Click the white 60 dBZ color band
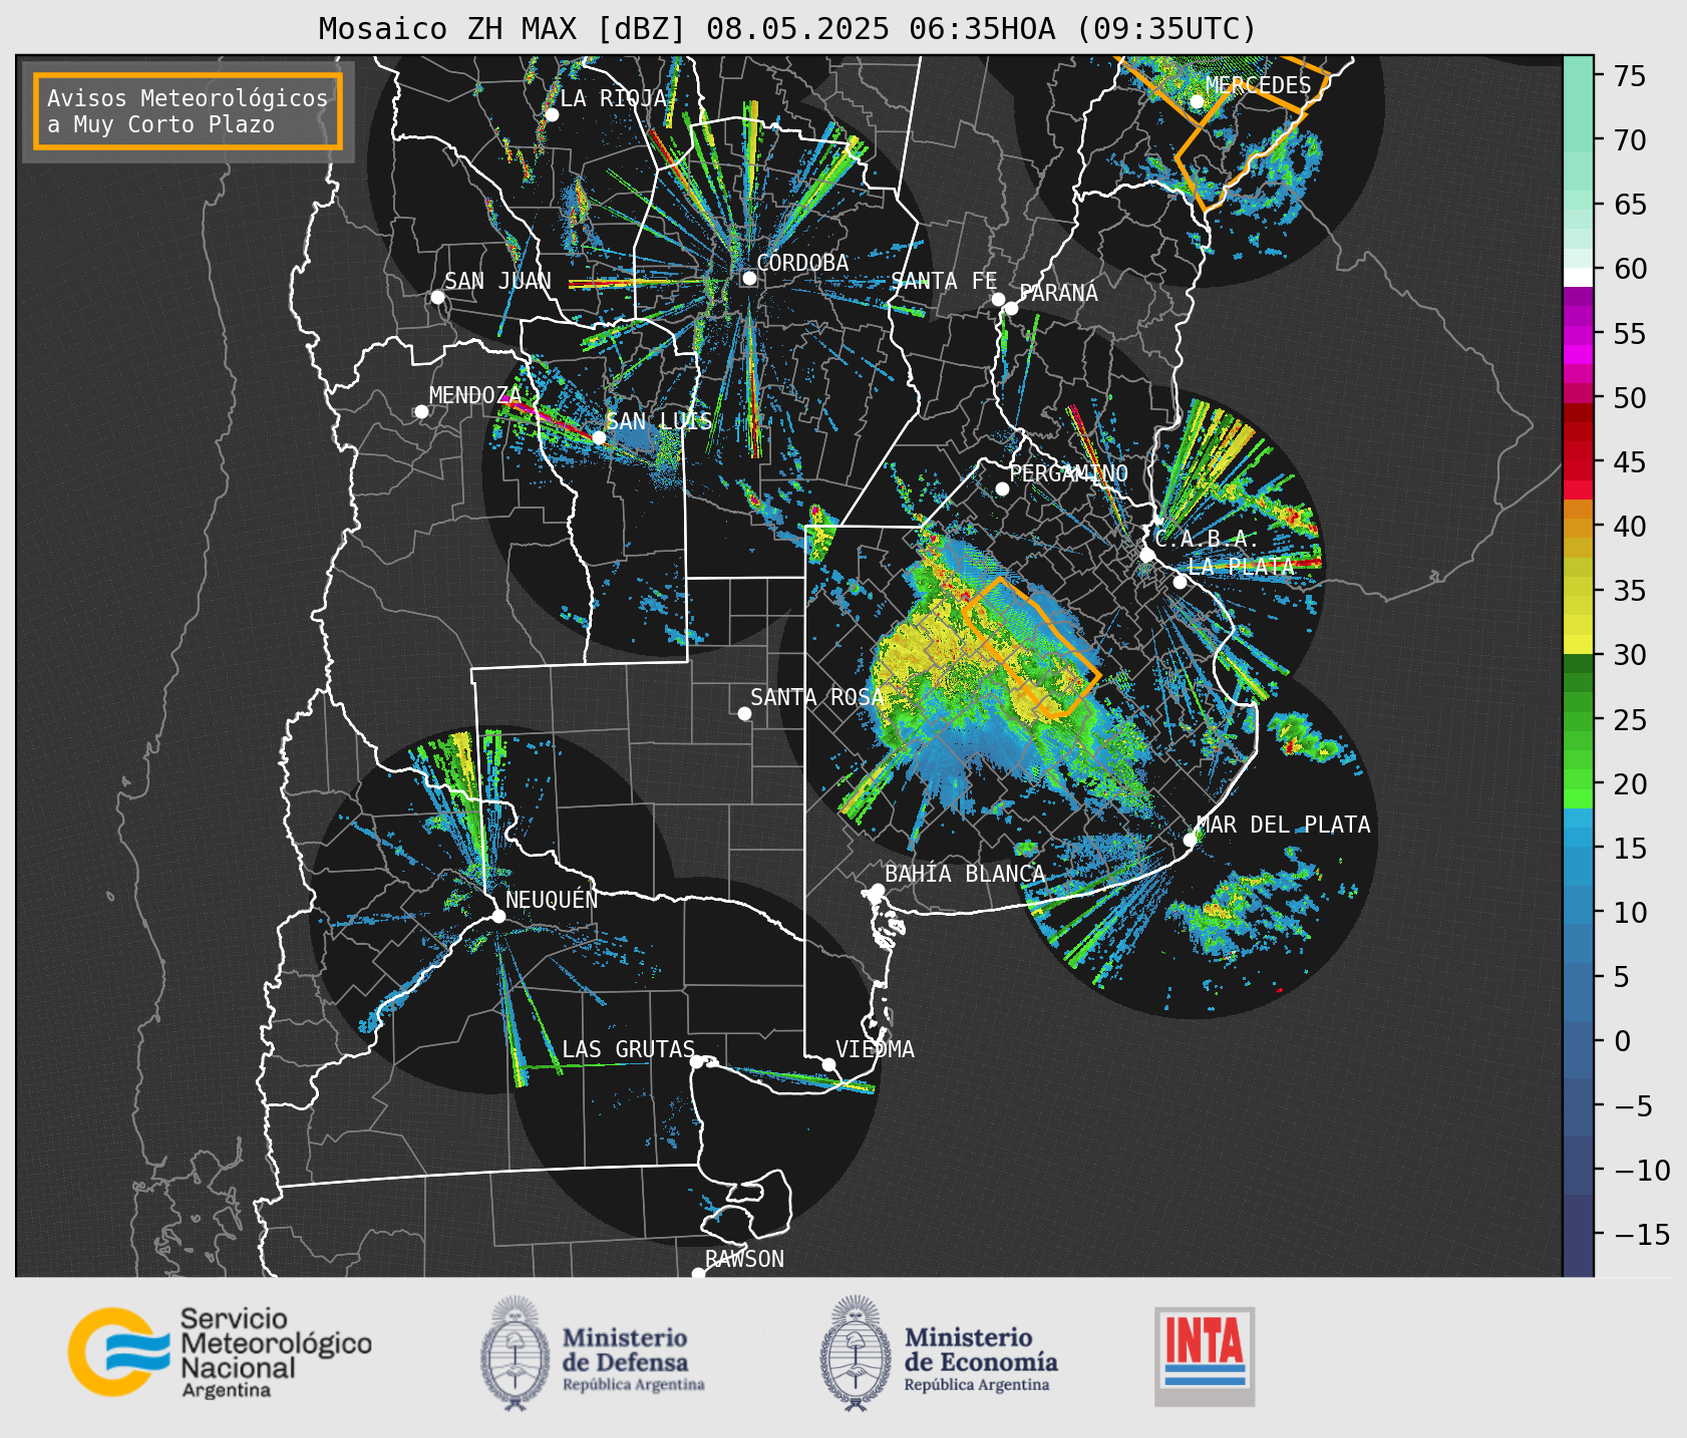Screen dimensions: 1687x1438 1578,277
